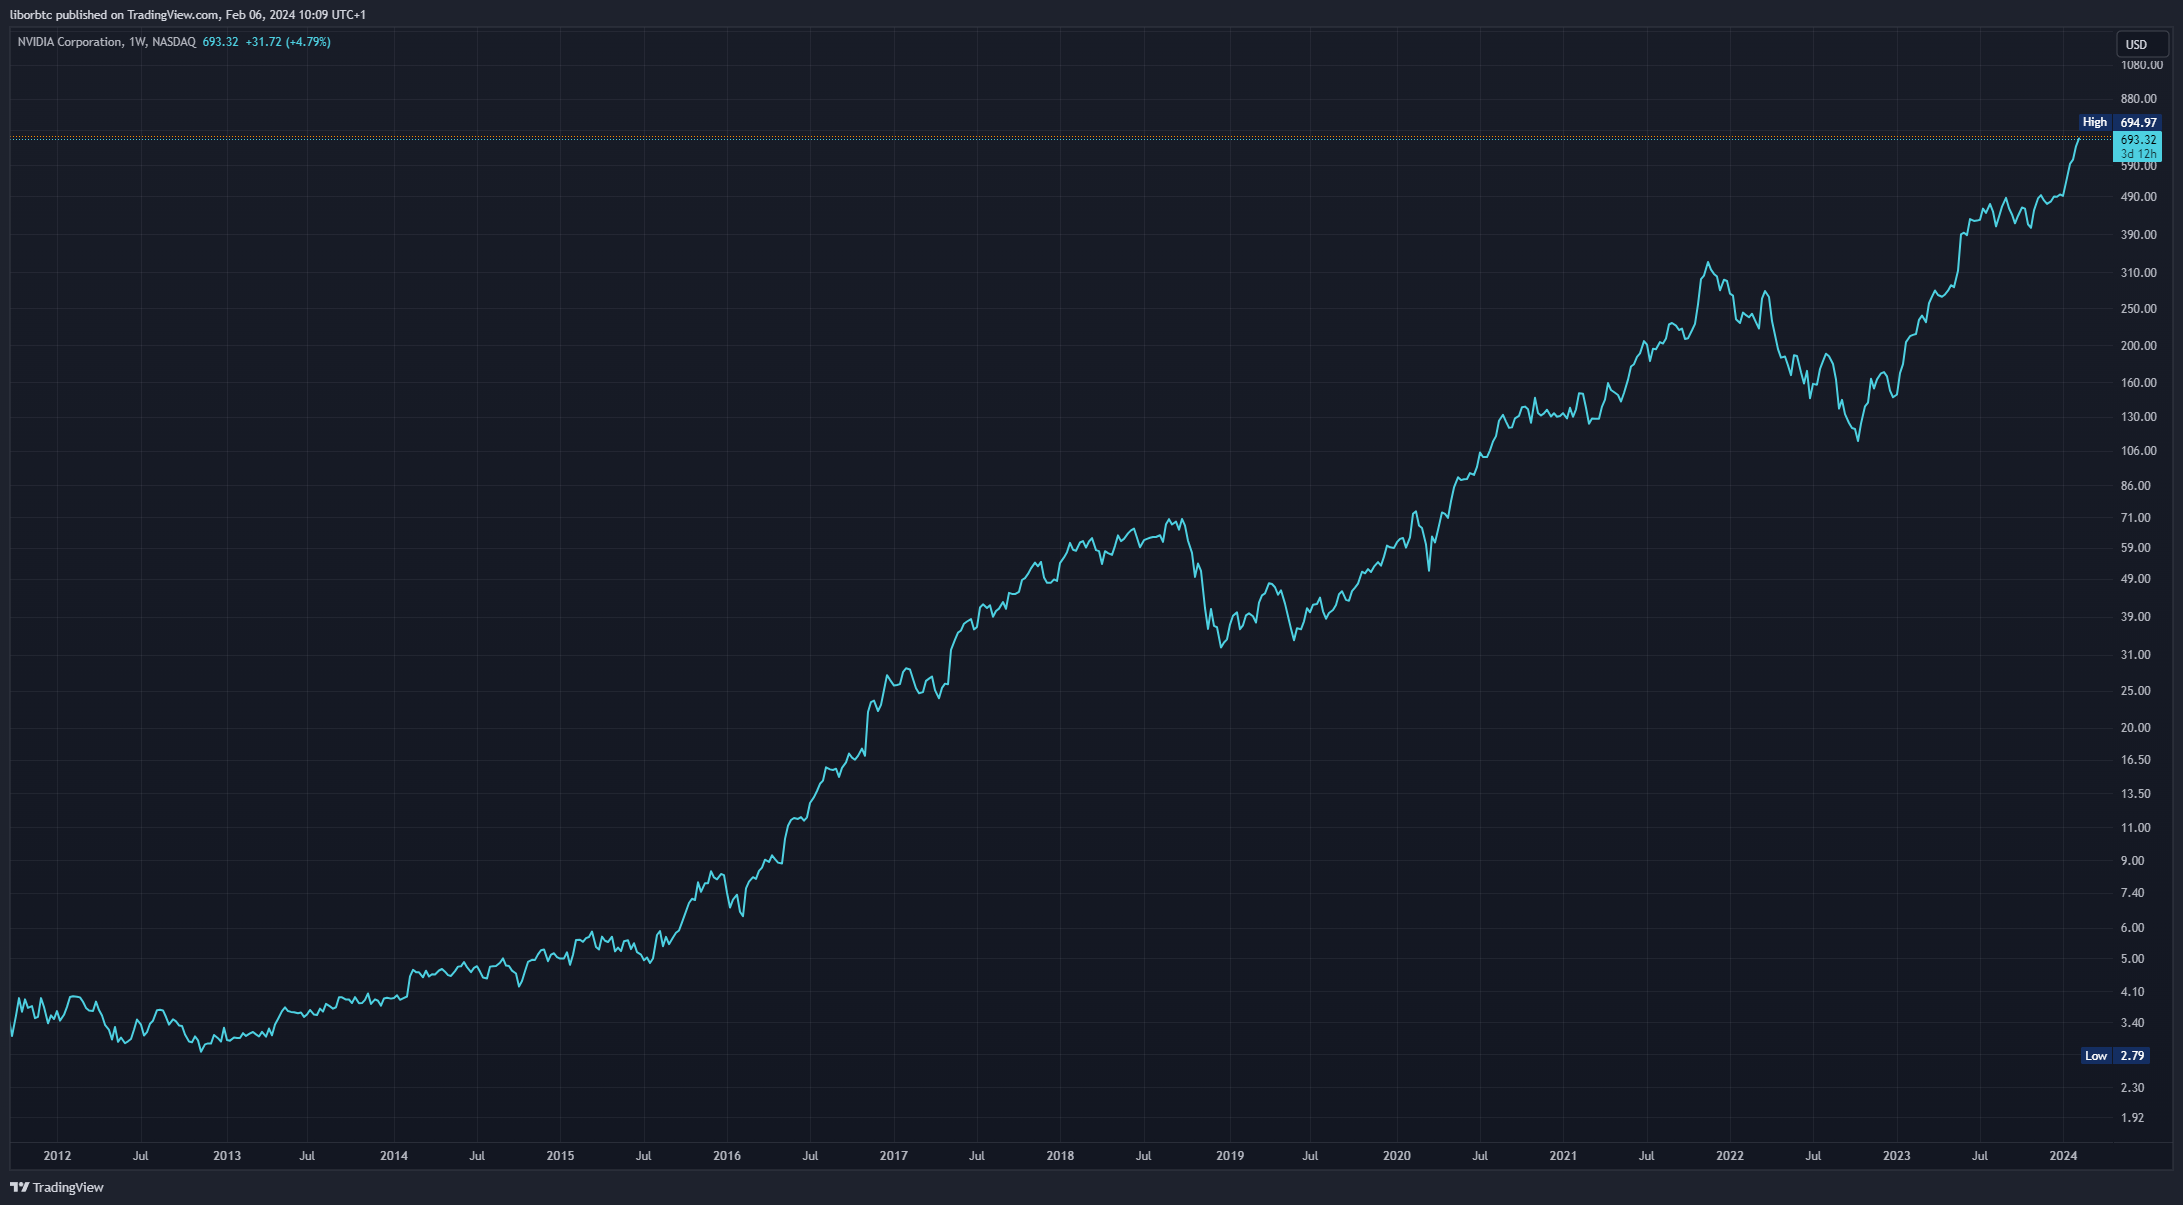Click the 49.00 price axis label
This screenshot has width=2183, height=1205.
tap(2135, 579)
